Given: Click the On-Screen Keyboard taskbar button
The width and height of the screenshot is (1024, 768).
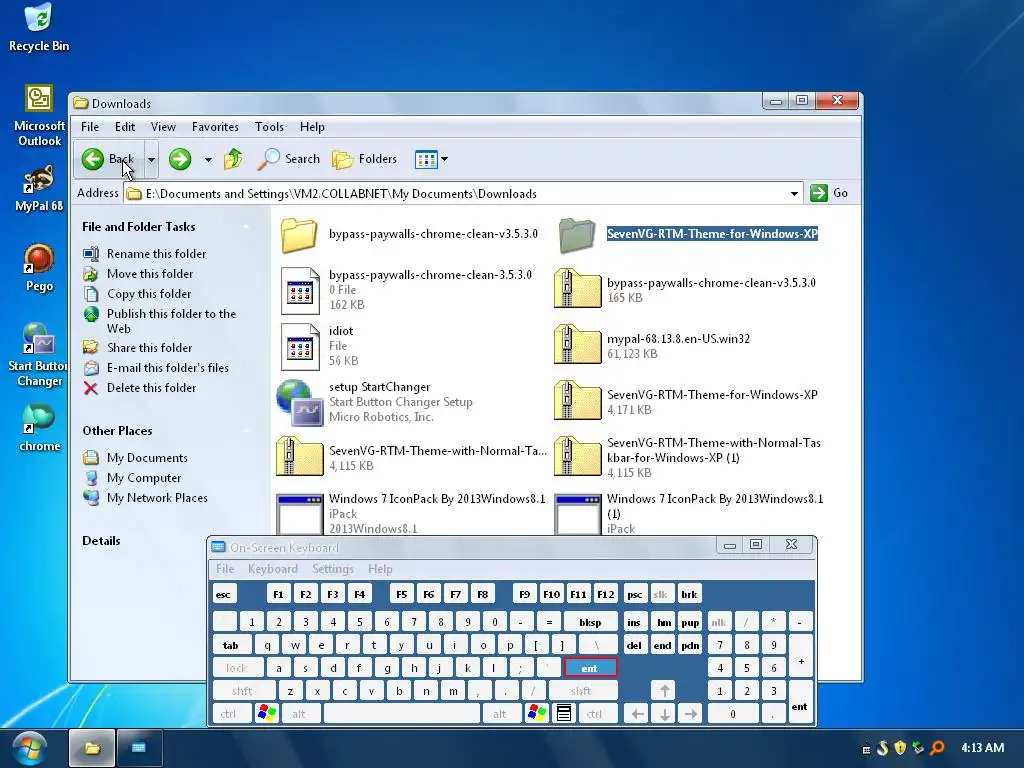Looking at the screenshot, I should (x=139, y=748).
